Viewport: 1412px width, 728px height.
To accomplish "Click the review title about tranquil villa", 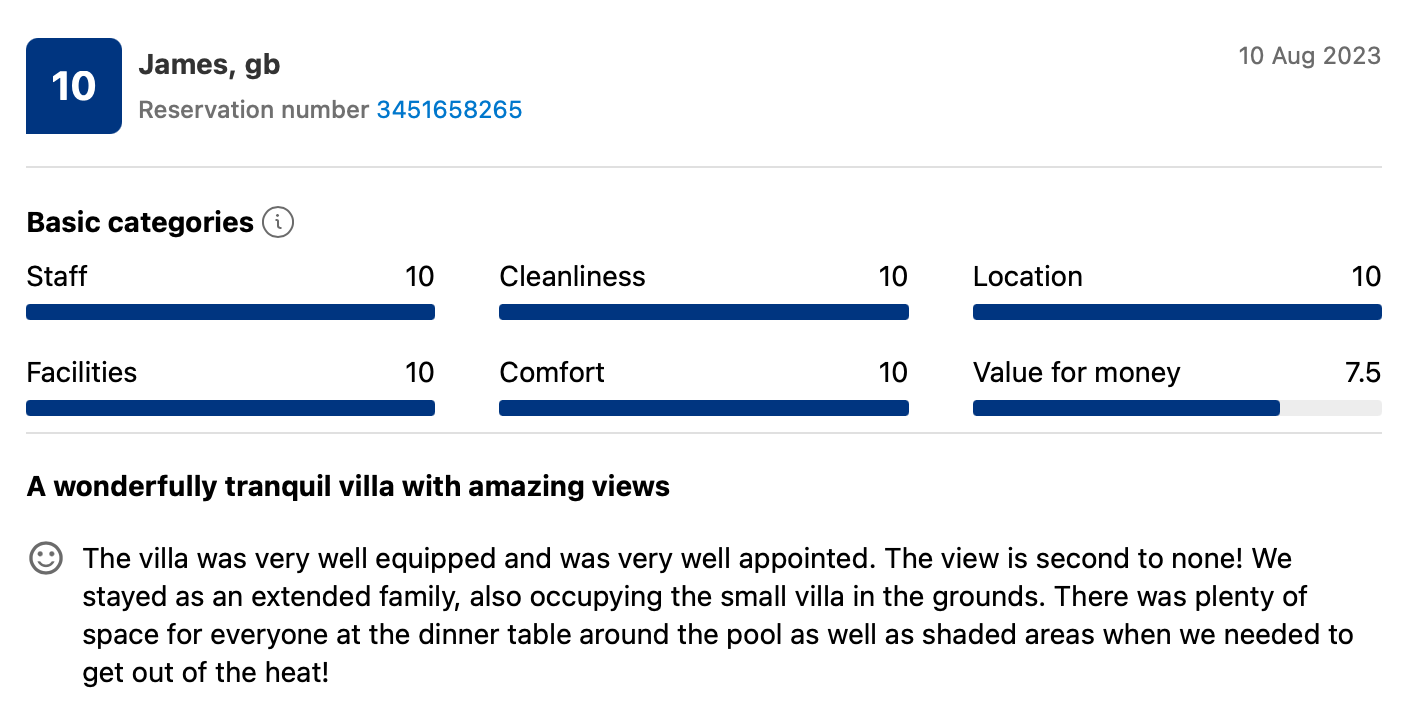I will [x=348, y=487].
